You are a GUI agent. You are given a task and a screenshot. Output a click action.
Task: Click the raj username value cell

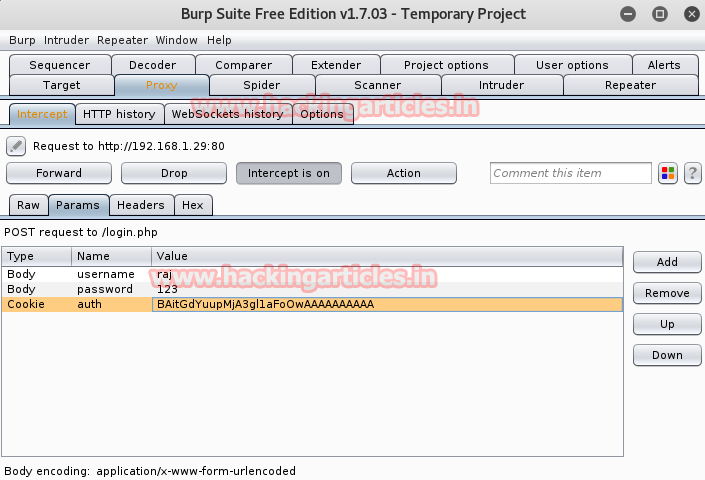click(387, 274)
